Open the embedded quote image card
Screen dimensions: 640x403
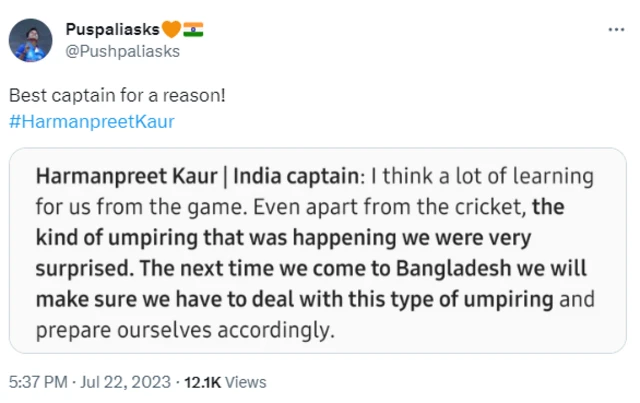pos(318,253)
